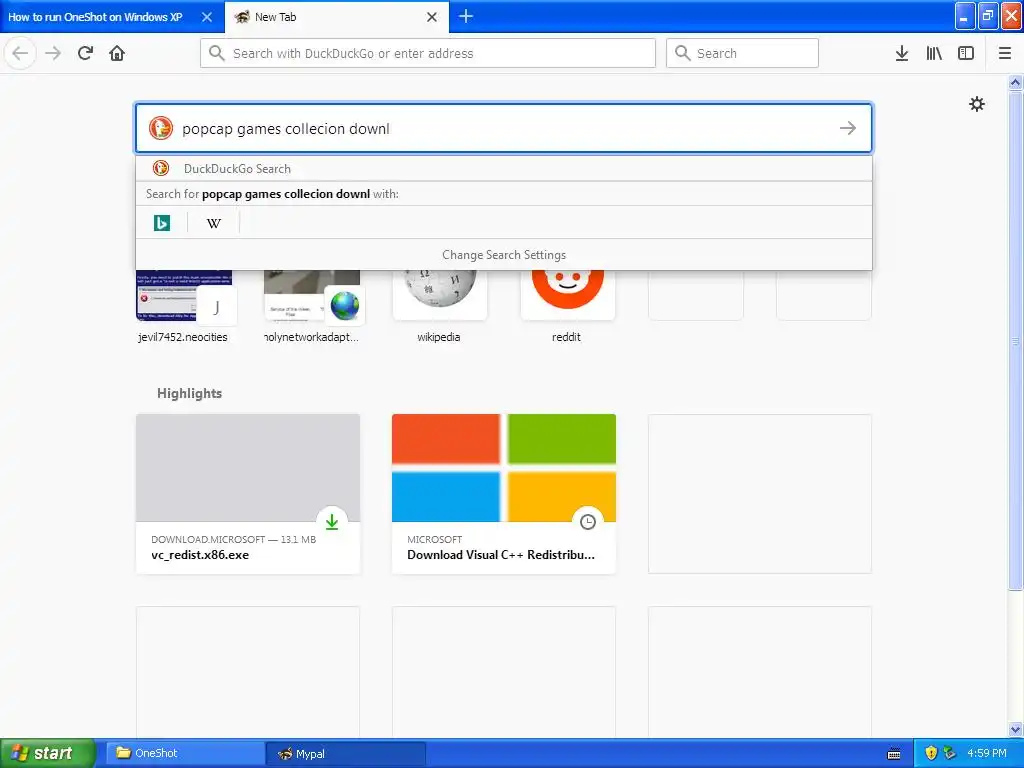
Task: Click the 4:59 PM clock
Action: pyautogui.click(x=987, y=753)
